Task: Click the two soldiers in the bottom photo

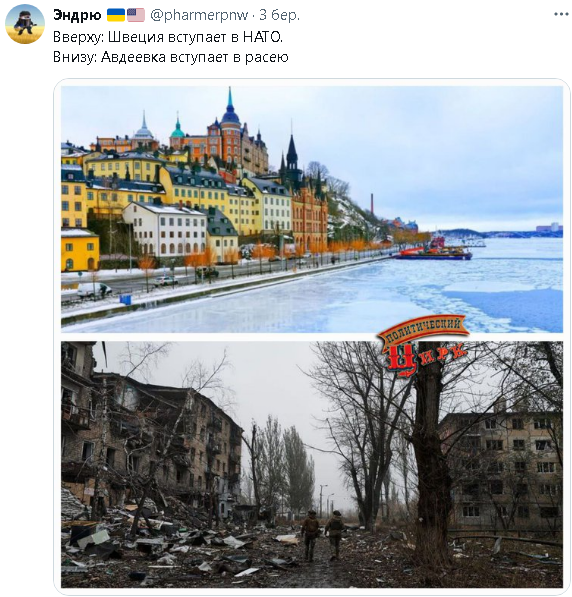Action: [323, 535]
